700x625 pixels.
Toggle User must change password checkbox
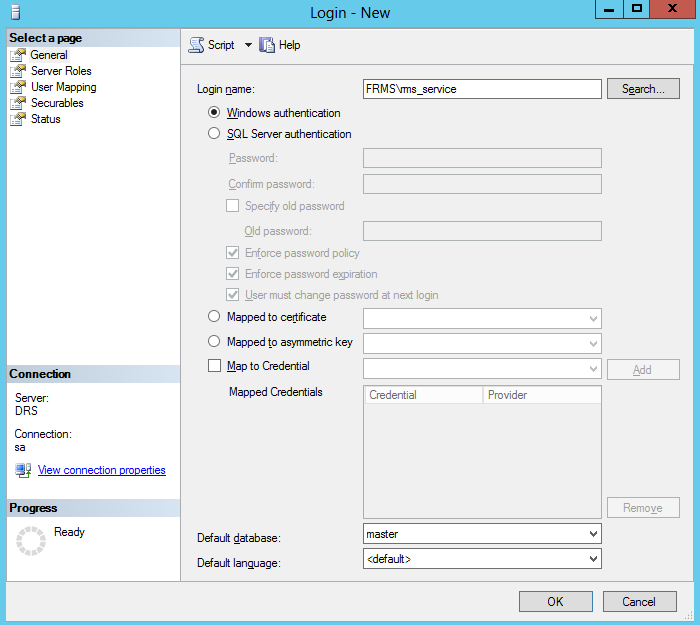[x=233, y=295]
